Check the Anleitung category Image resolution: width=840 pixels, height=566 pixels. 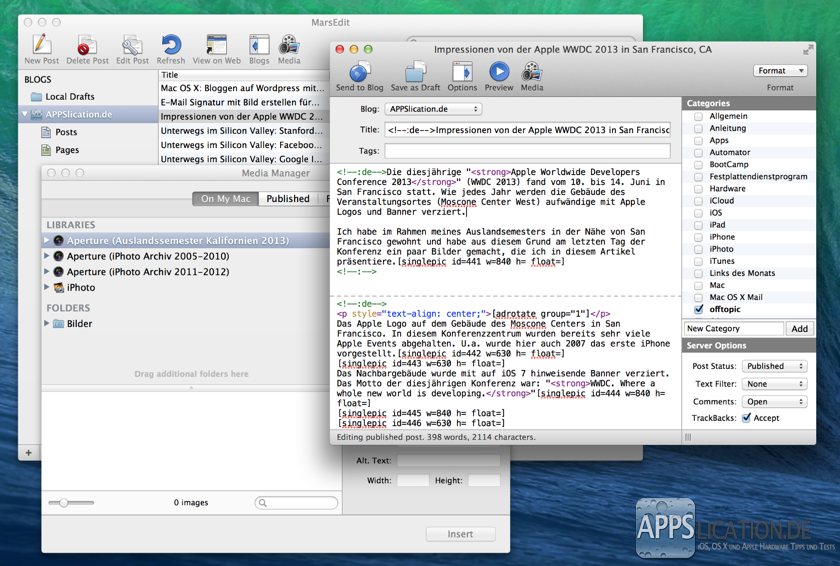click(x=698, y=129)
